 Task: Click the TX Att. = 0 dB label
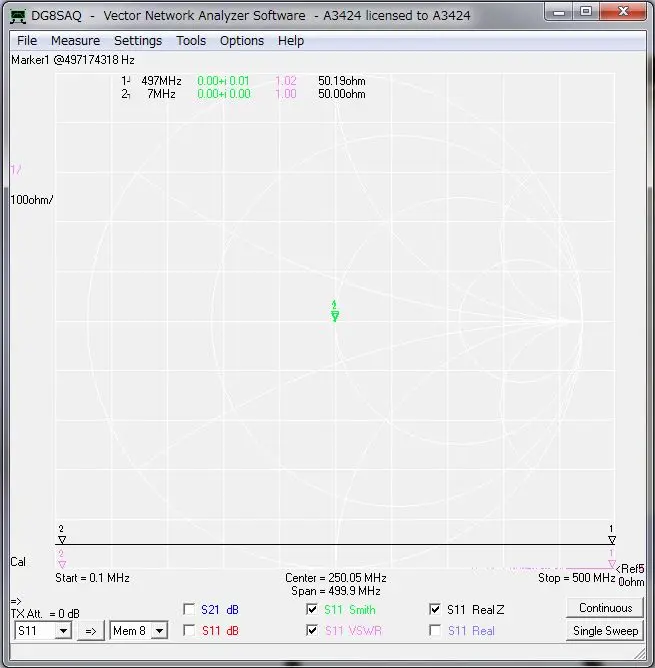[45, 614]
